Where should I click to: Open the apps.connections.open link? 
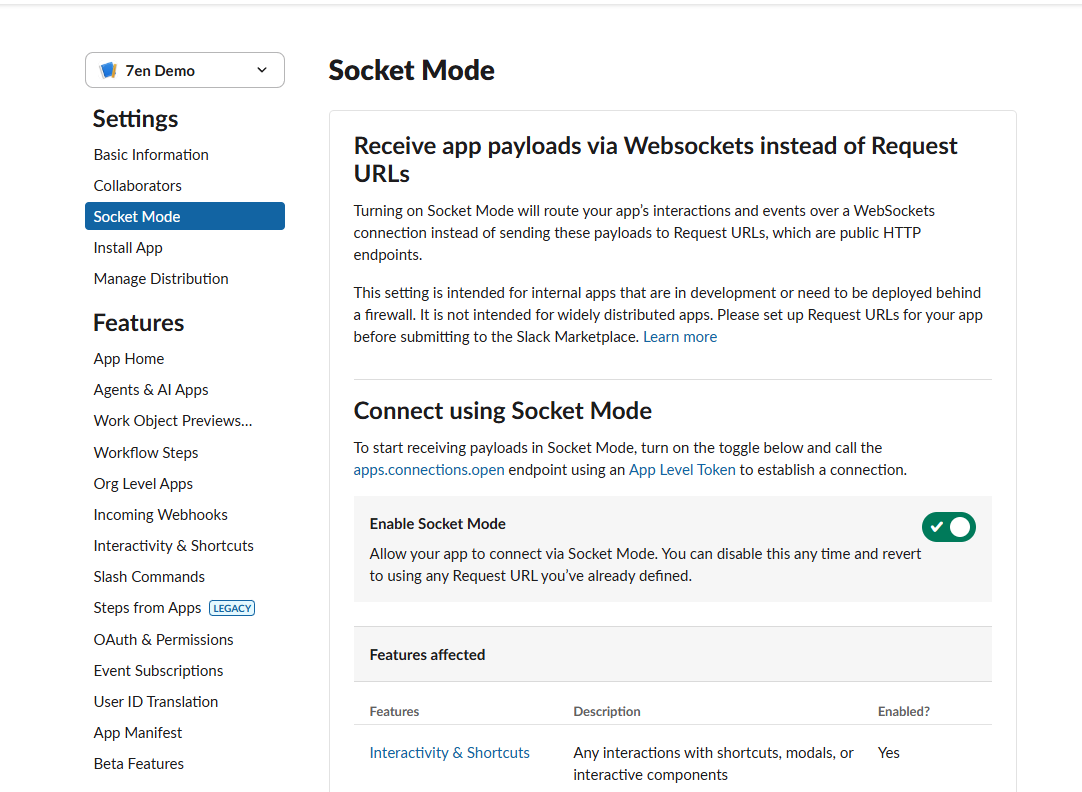(x=429, y=470)
